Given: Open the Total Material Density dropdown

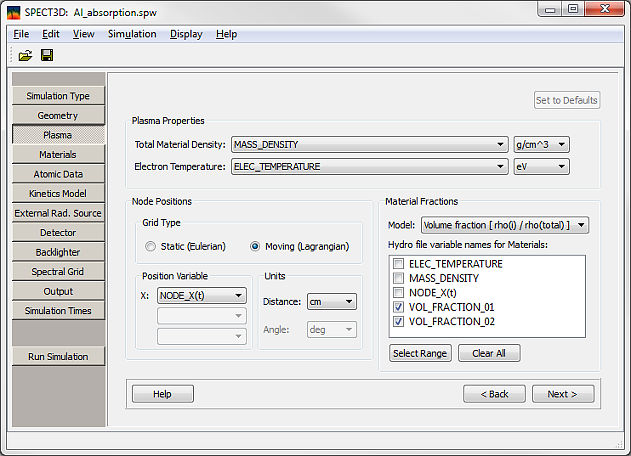Looking at the screenshot, I should coord(369,144).
